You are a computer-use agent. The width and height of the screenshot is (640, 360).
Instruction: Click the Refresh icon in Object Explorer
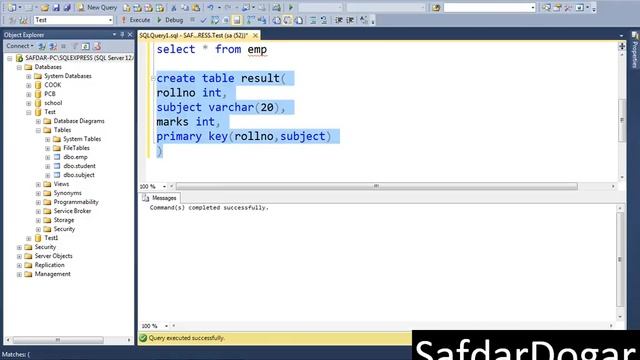pyautogui.click(x=86, y=46)
